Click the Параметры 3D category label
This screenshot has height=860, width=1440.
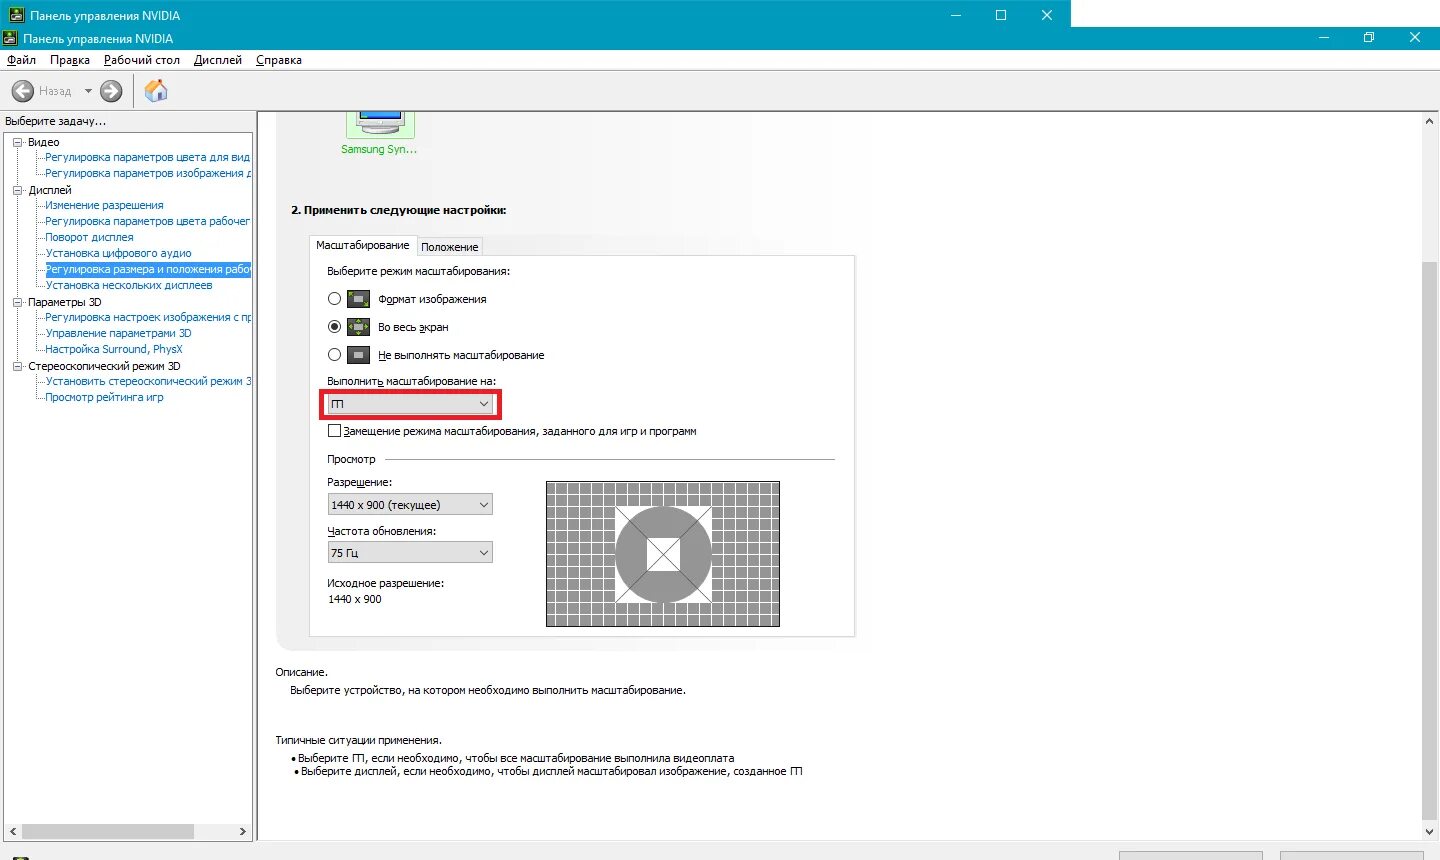65,302
